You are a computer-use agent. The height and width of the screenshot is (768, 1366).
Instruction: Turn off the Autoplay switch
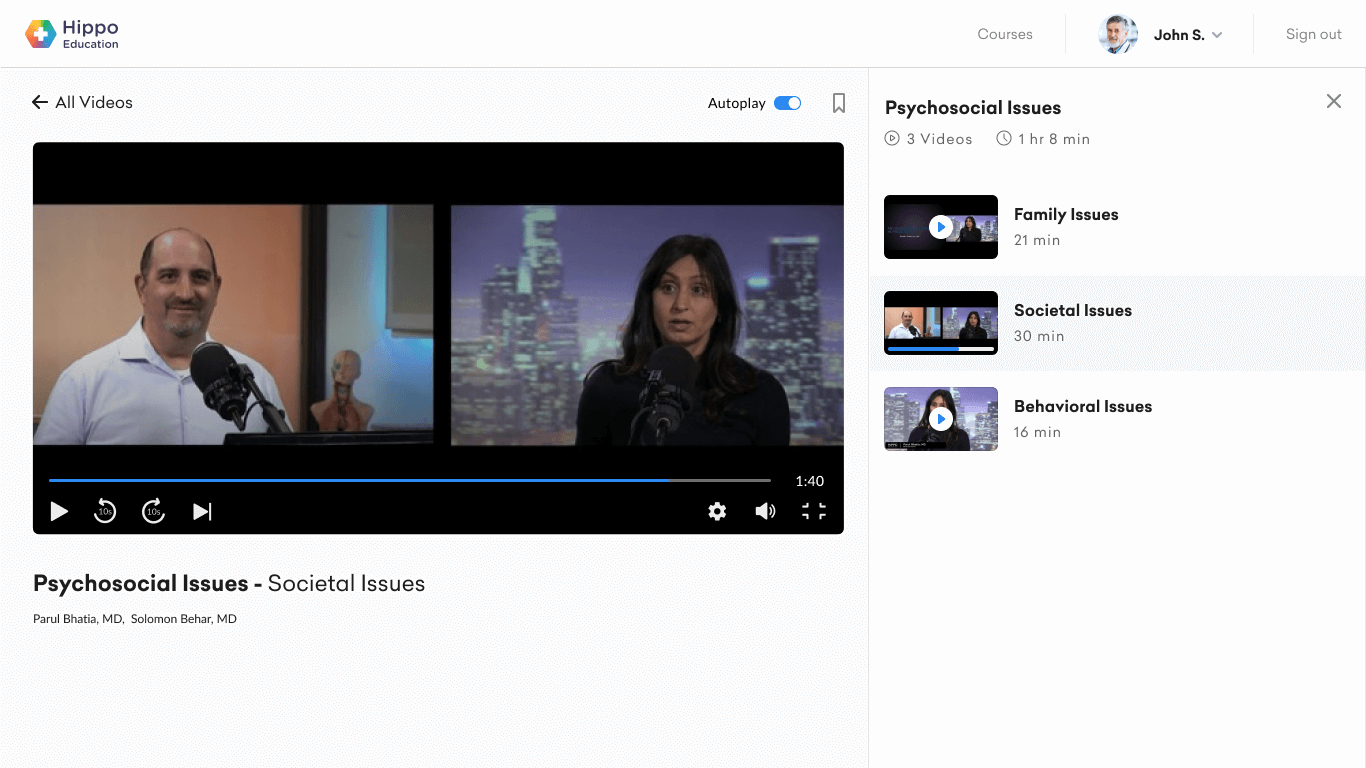788,103
